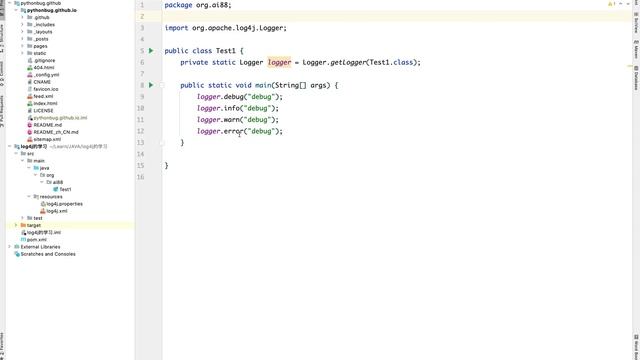Select the favicon.ico file
Screen dimensions: 640x360
[45, 89]
